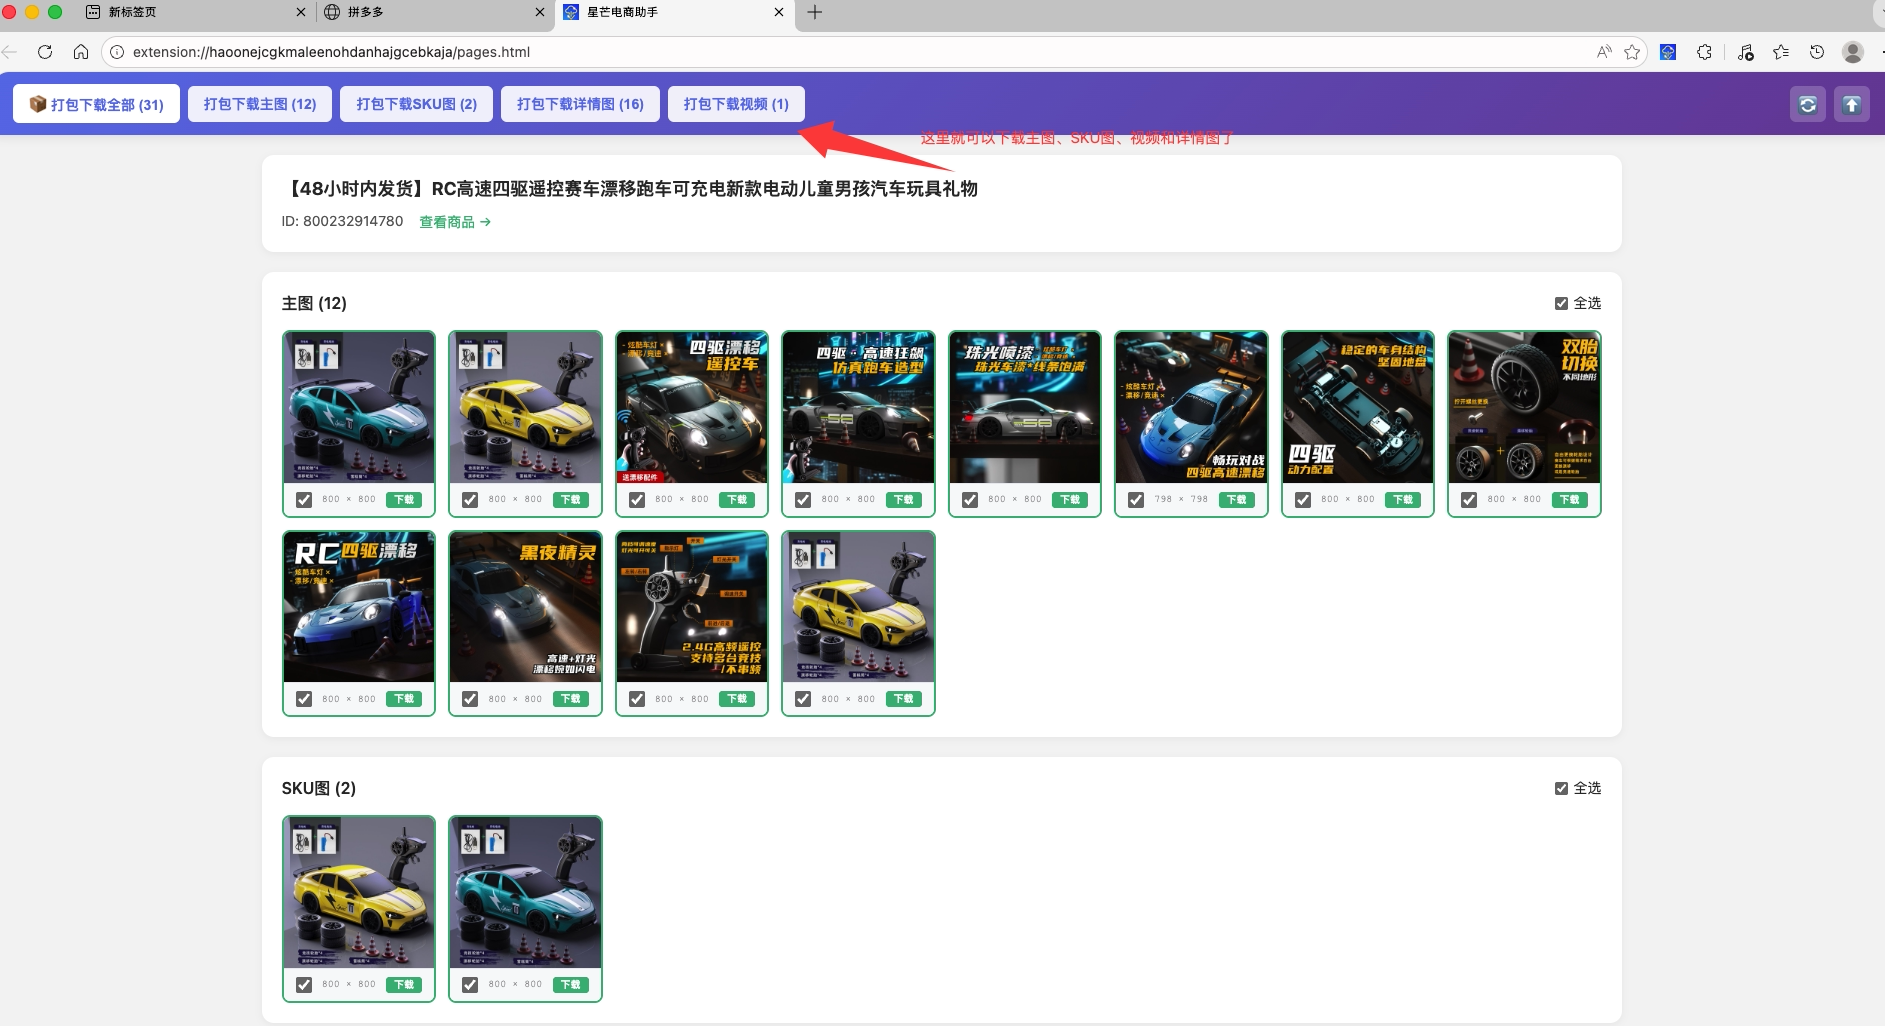Click the back-to-top arrow icon in purple header
The image size is (1885, 1026).
(1851, 104)
